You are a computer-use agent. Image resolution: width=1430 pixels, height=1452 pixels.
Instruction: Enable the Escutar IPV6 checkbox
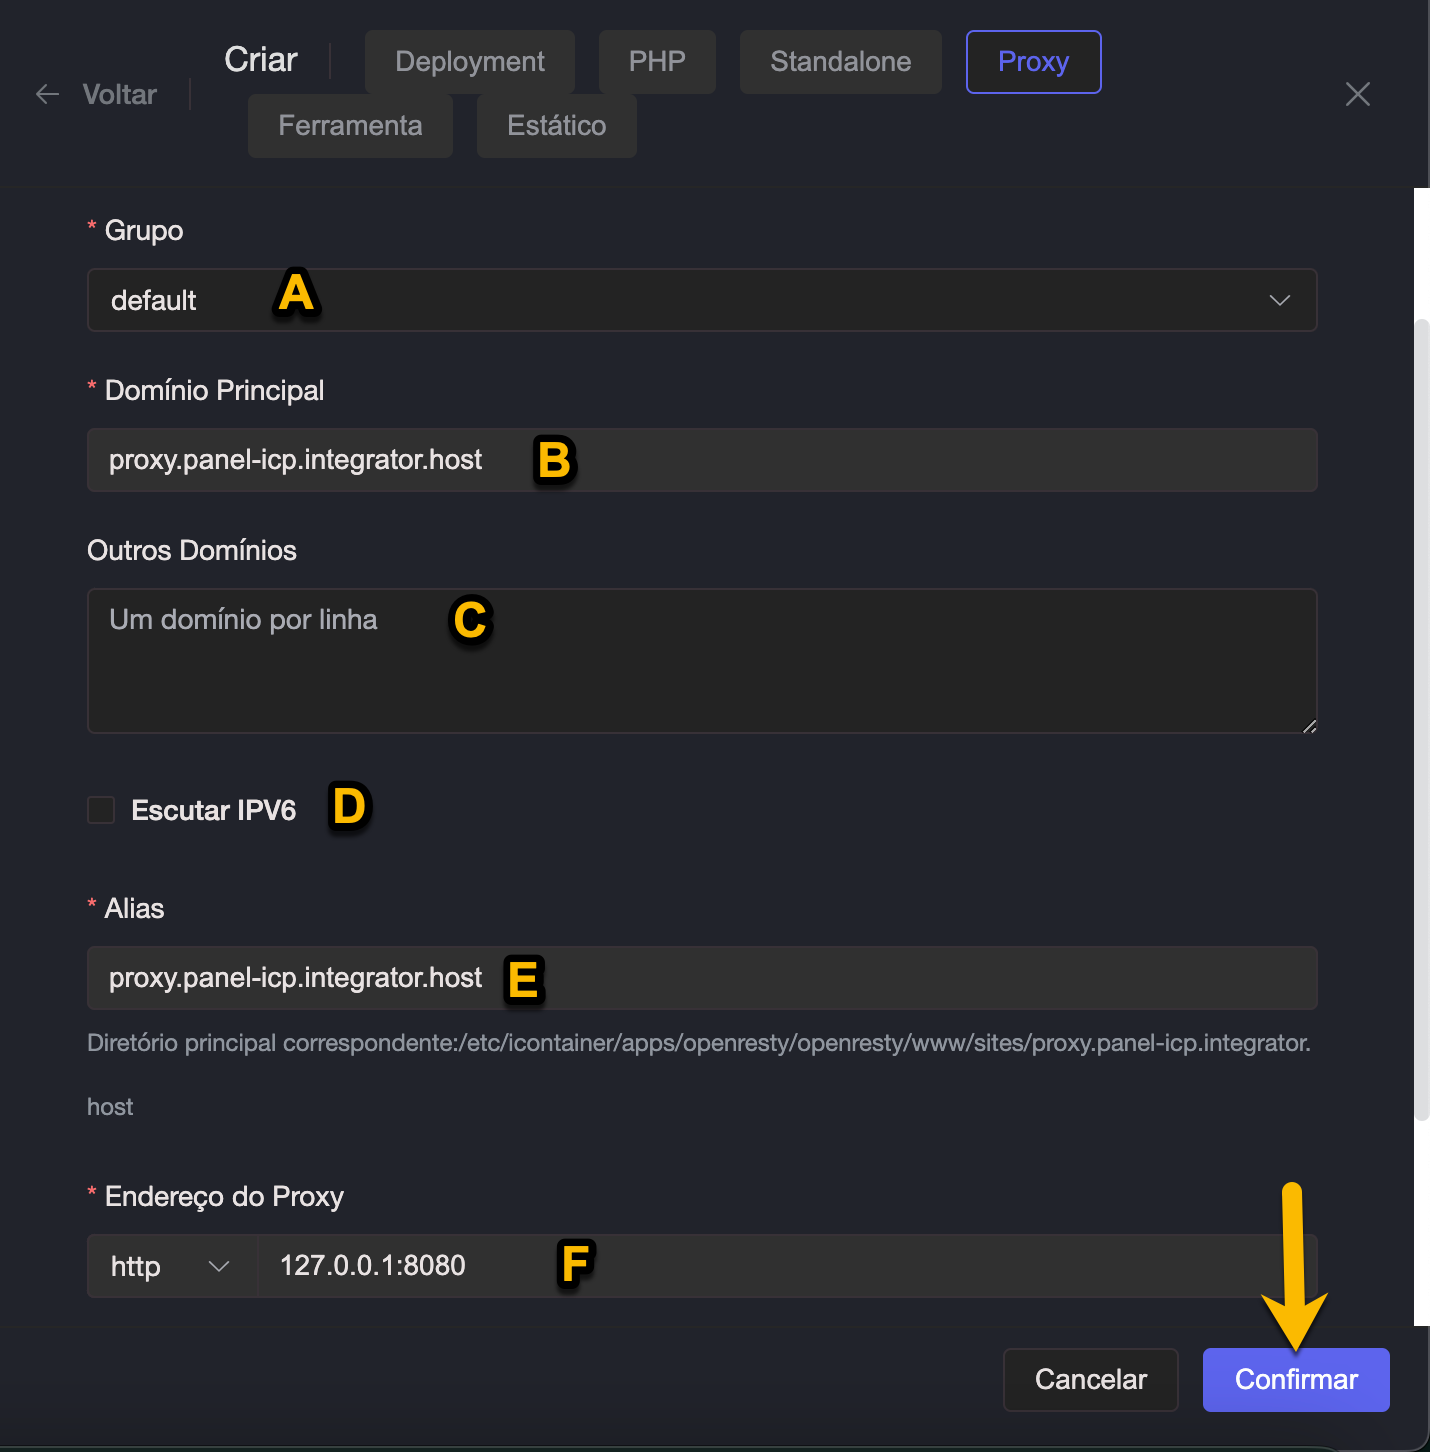tap(101, 810)
